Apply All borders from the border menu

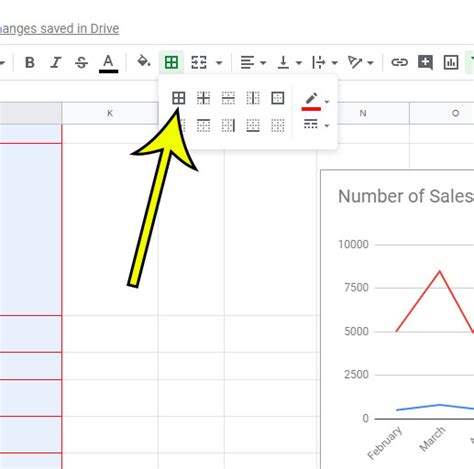tap(179, 98)
